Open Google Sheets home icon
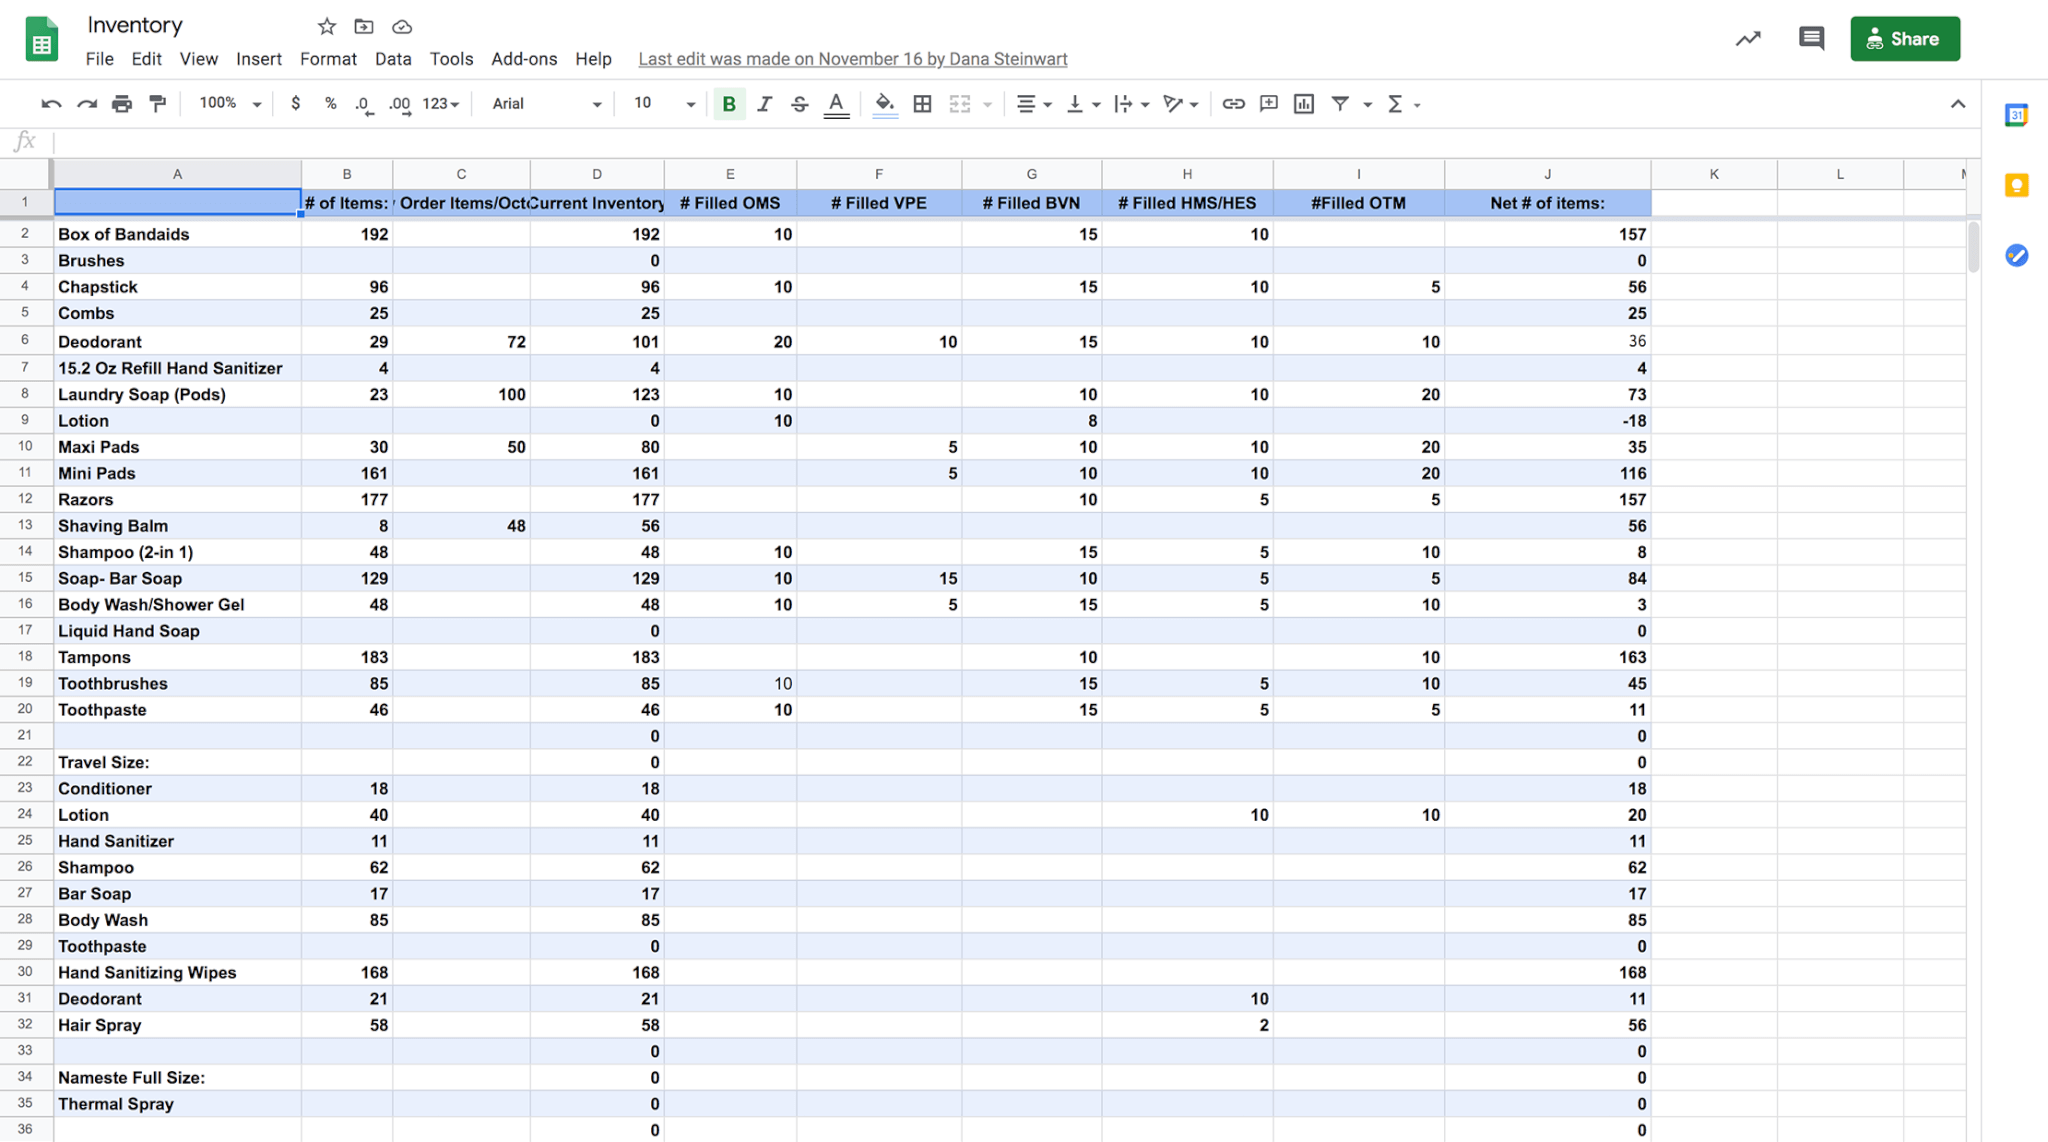 [x=41, y=39]
